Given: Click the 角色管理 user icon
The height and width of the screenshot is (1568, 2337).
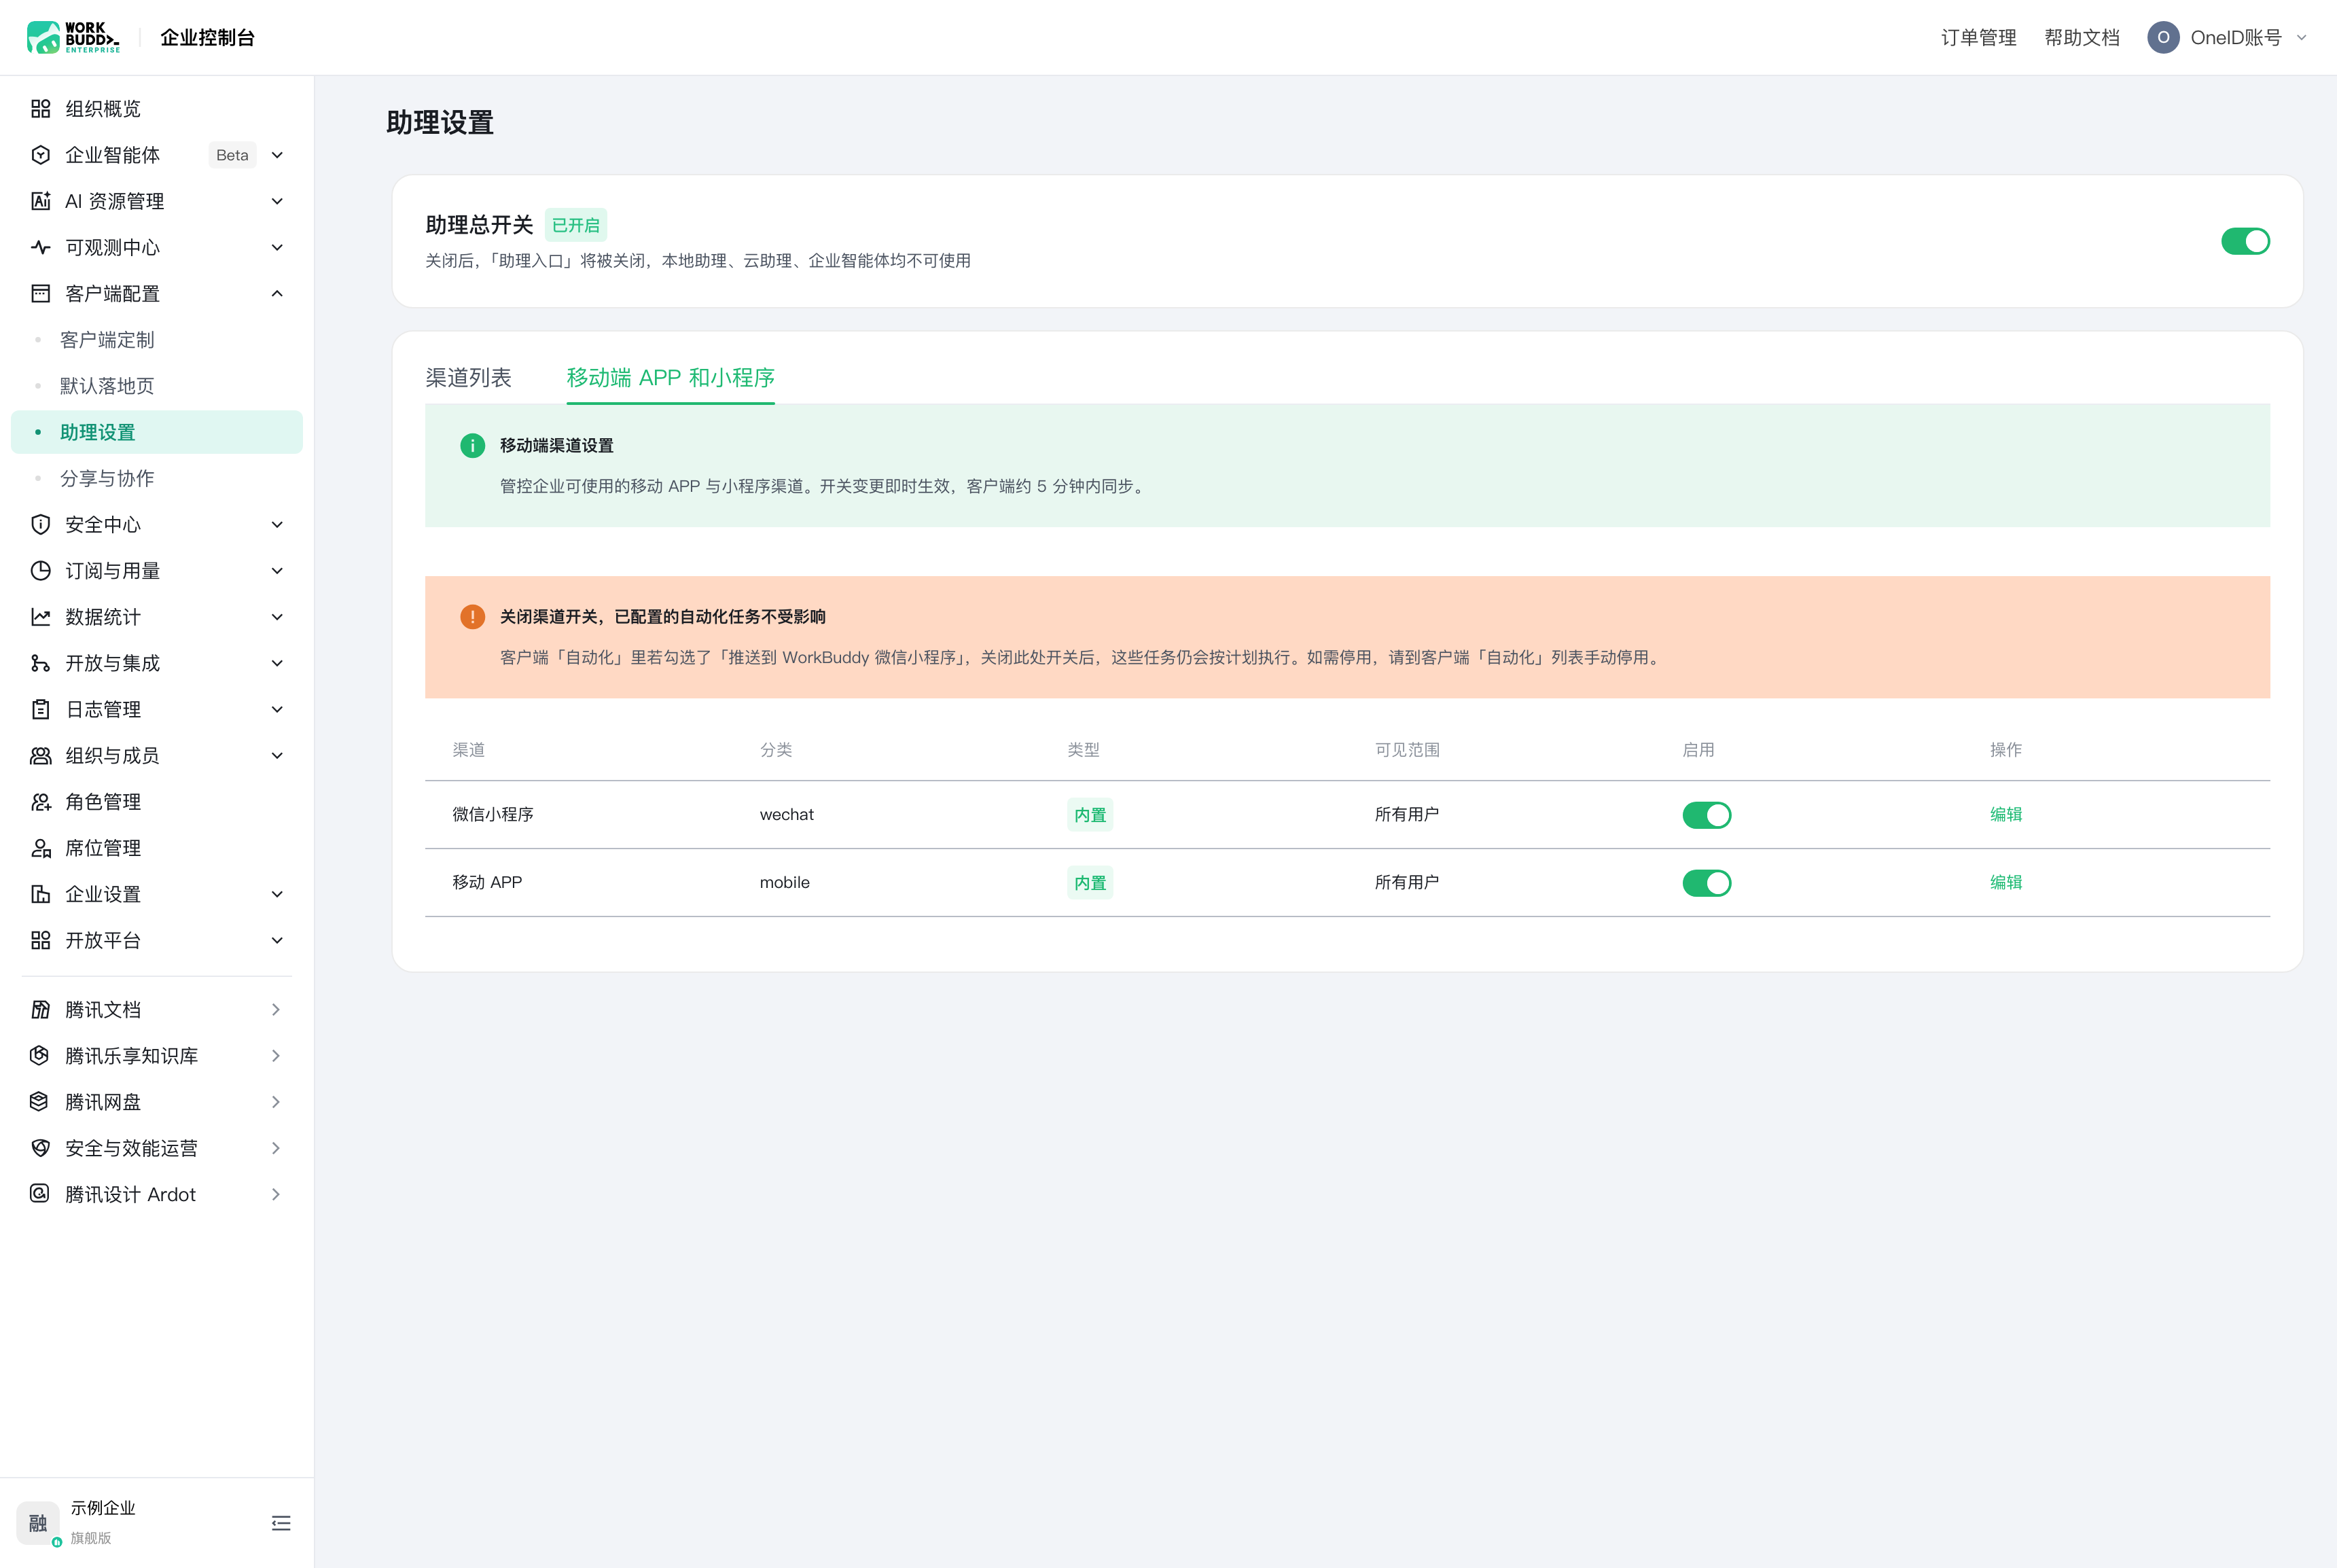Looking at the screenshot, I should click(x=40, y=801).
